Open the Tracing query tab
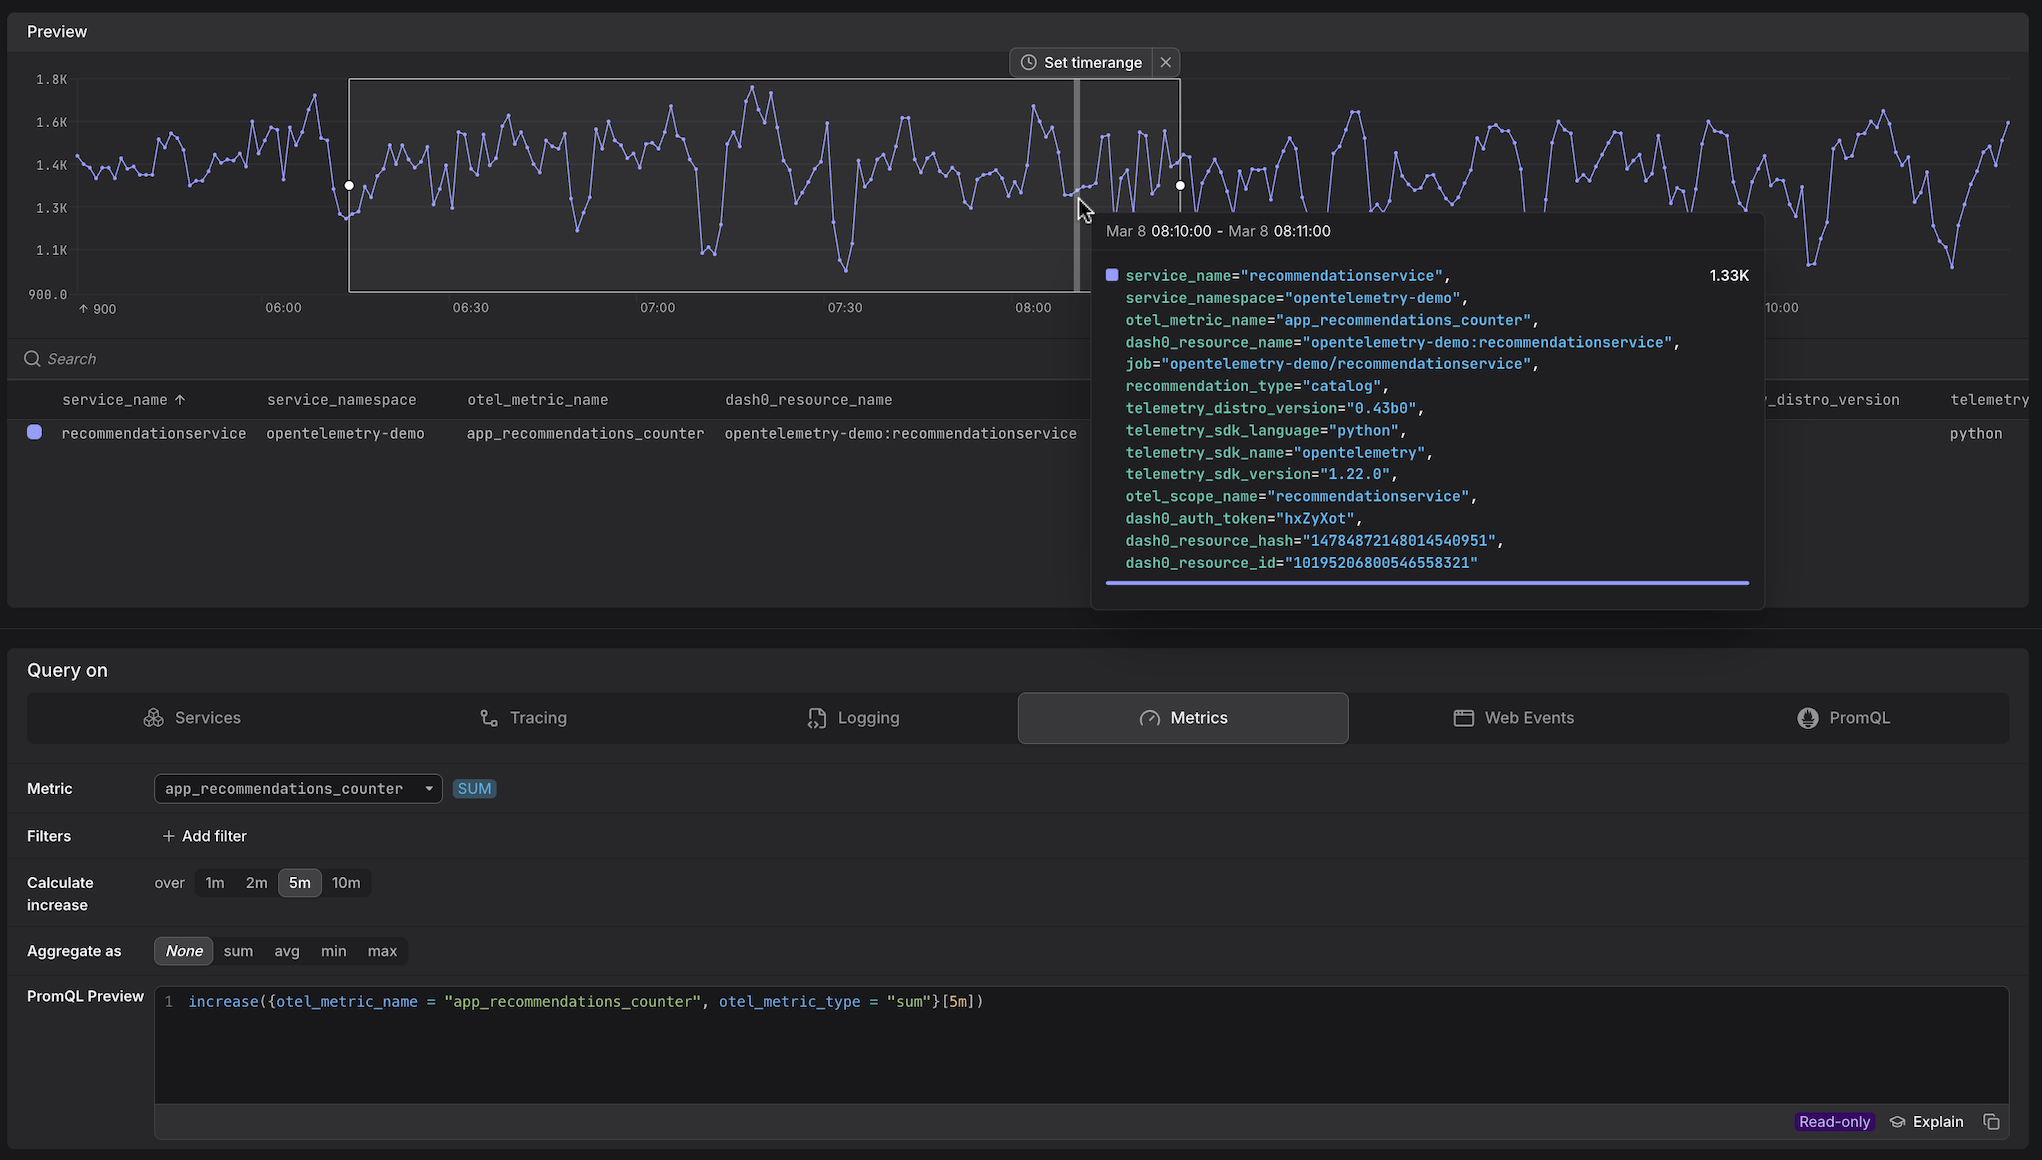Screen dimensions: 2042x1160 (x=523, y=718)
